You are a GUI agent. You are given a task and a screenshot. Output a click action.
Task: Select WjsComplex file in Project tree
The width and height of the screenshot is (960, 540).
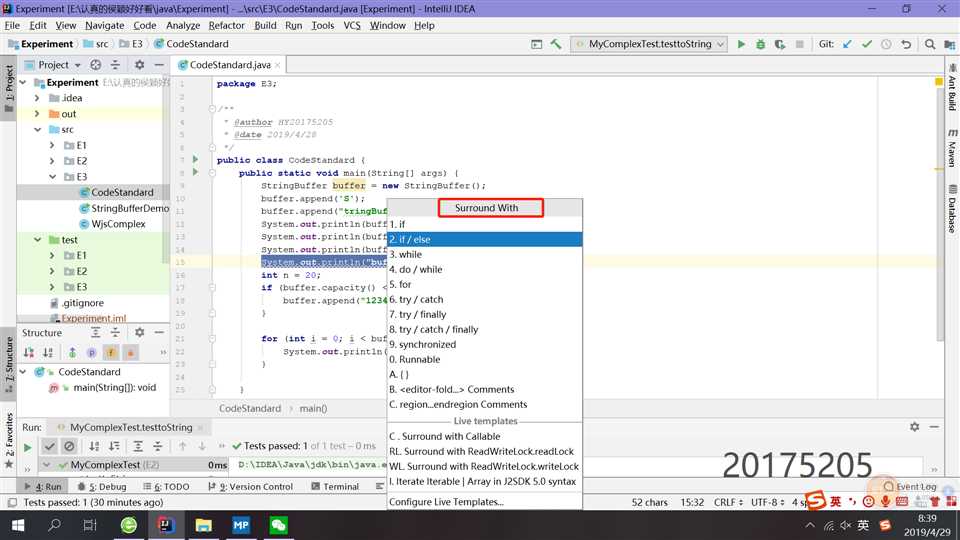(113, 224)
